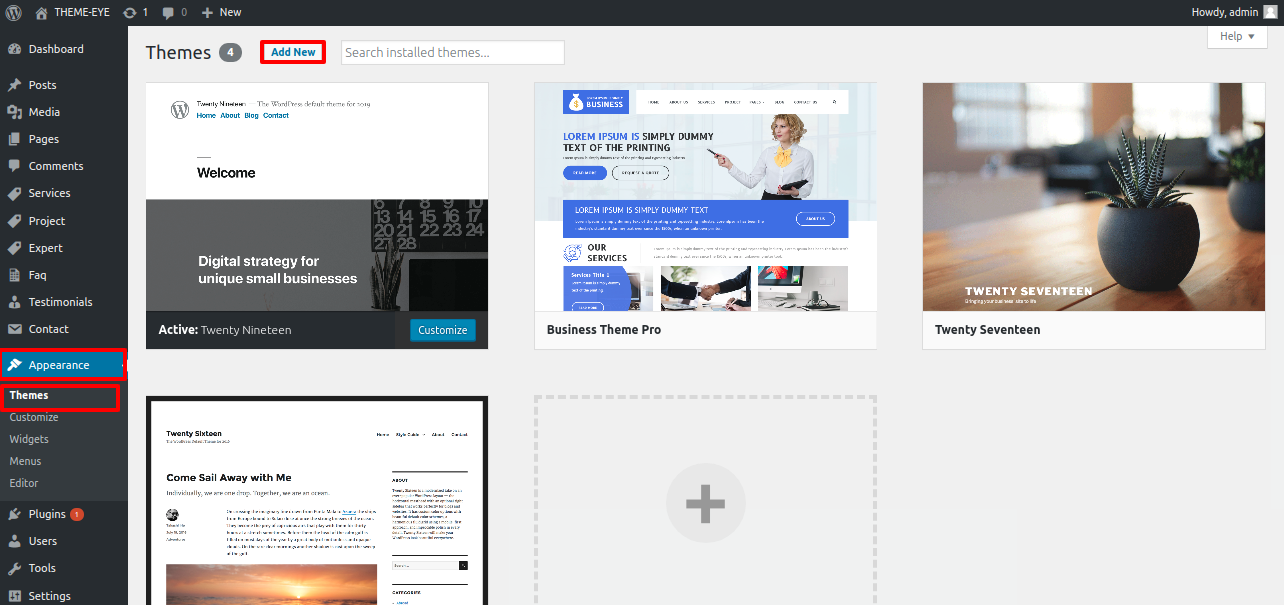Select the Twenty Seventeen theme thumbnail
The width and height of the screenshot is (1284, 605).
[1094, 197]
